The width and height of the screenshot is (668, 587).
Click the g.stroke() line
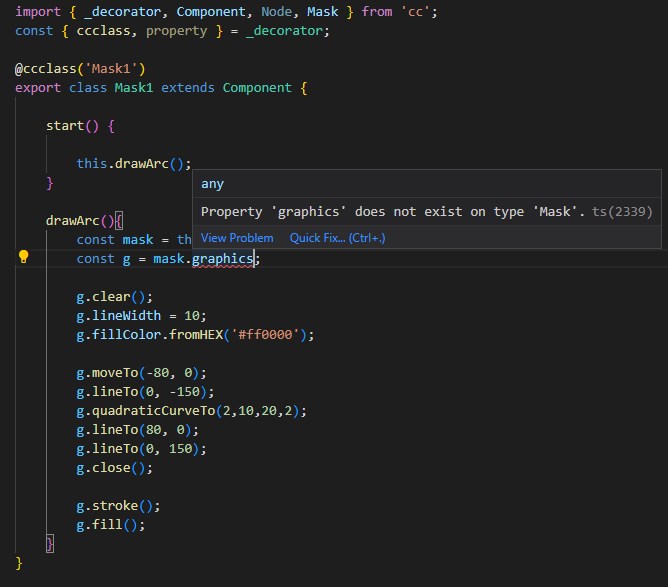click(118, 506)
